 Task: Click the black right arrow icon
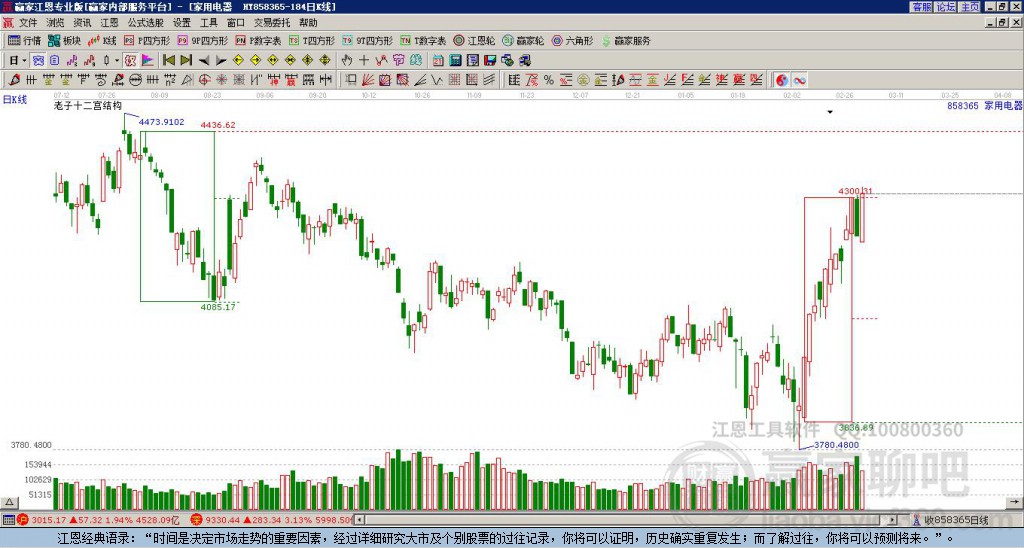pos(221,61)
